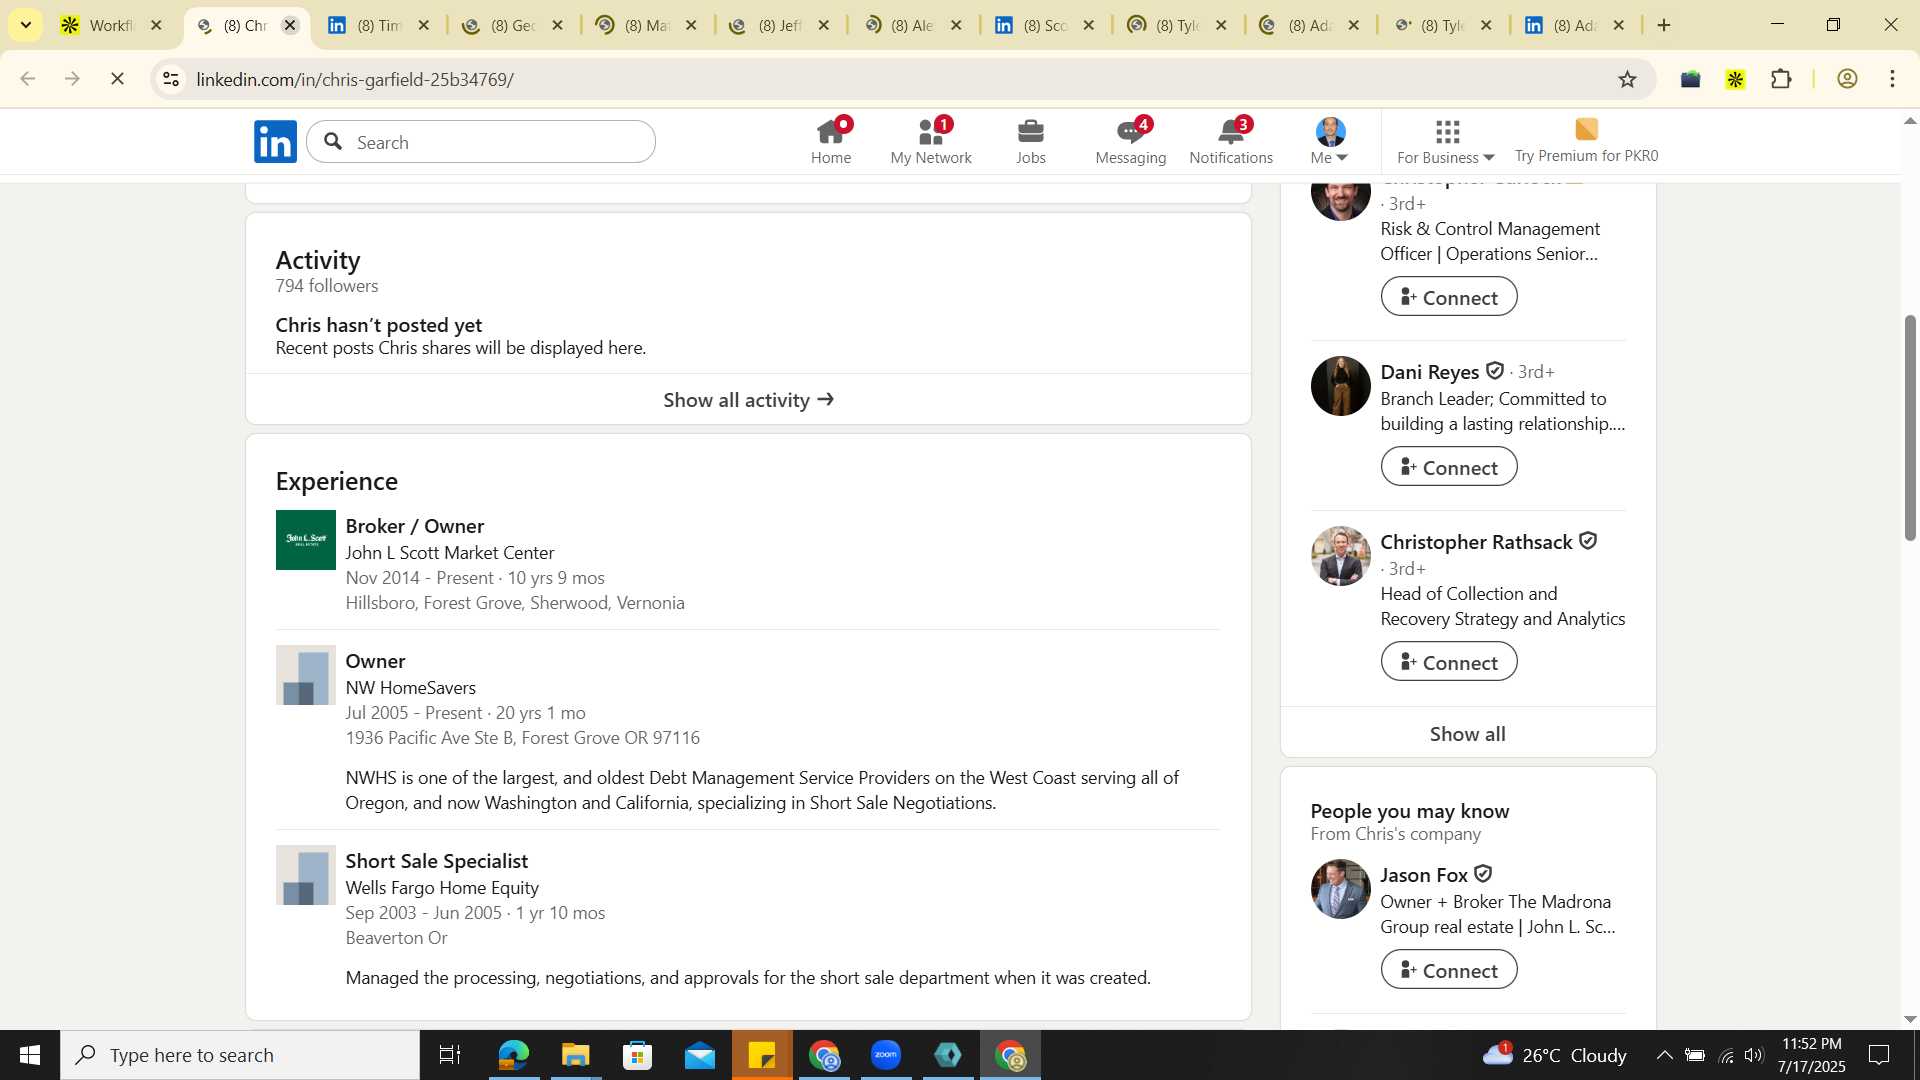Open a new browser tab

click(x=1664, y=25)
